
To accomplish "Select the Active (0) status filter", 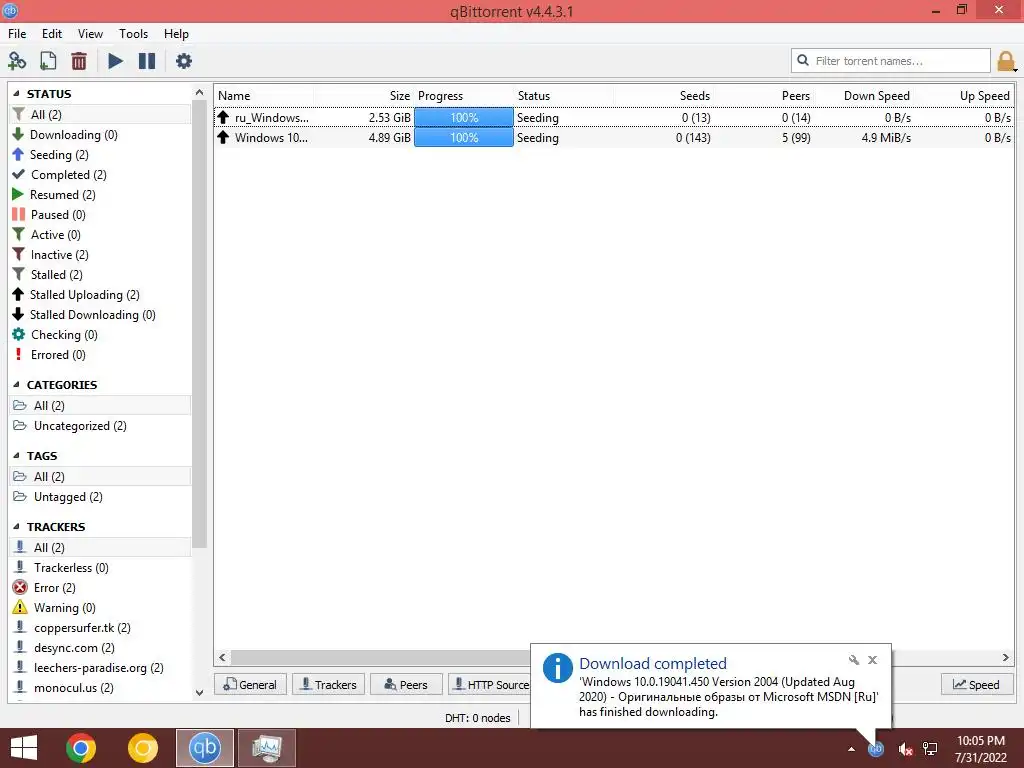I will click(x=101, y=235).
